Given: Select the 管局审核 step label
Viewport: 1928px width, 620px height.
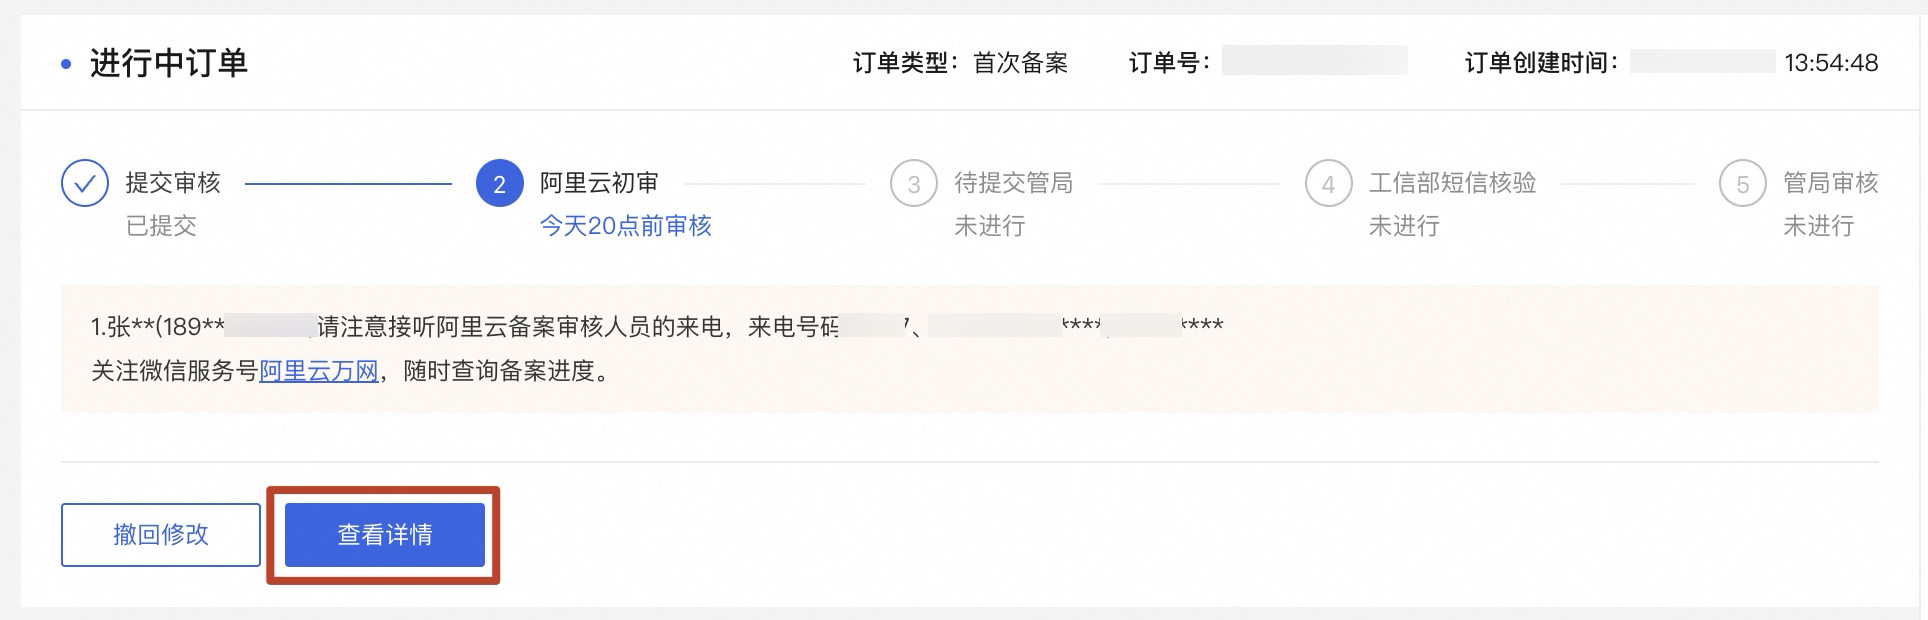Looking at the screenshot, I should (1830, 183).
